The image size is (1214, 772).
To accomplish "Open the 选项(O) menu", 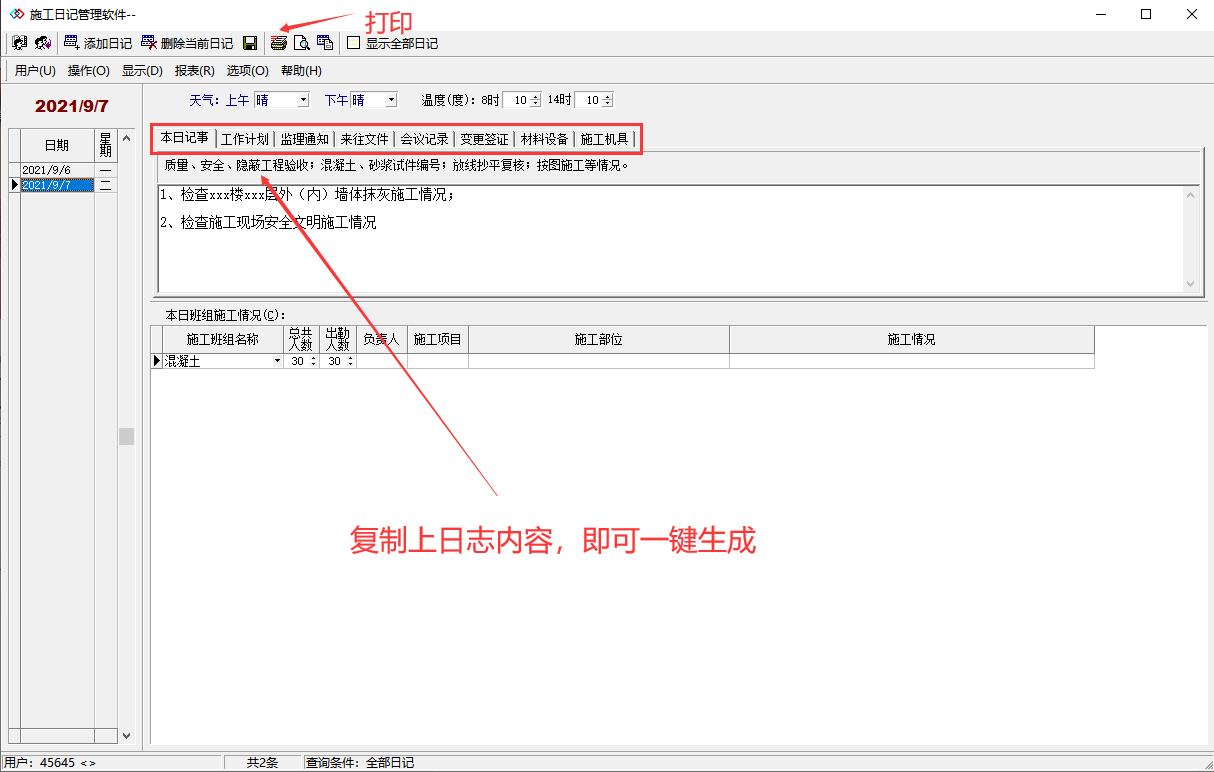I will click(x=247, y=71).
